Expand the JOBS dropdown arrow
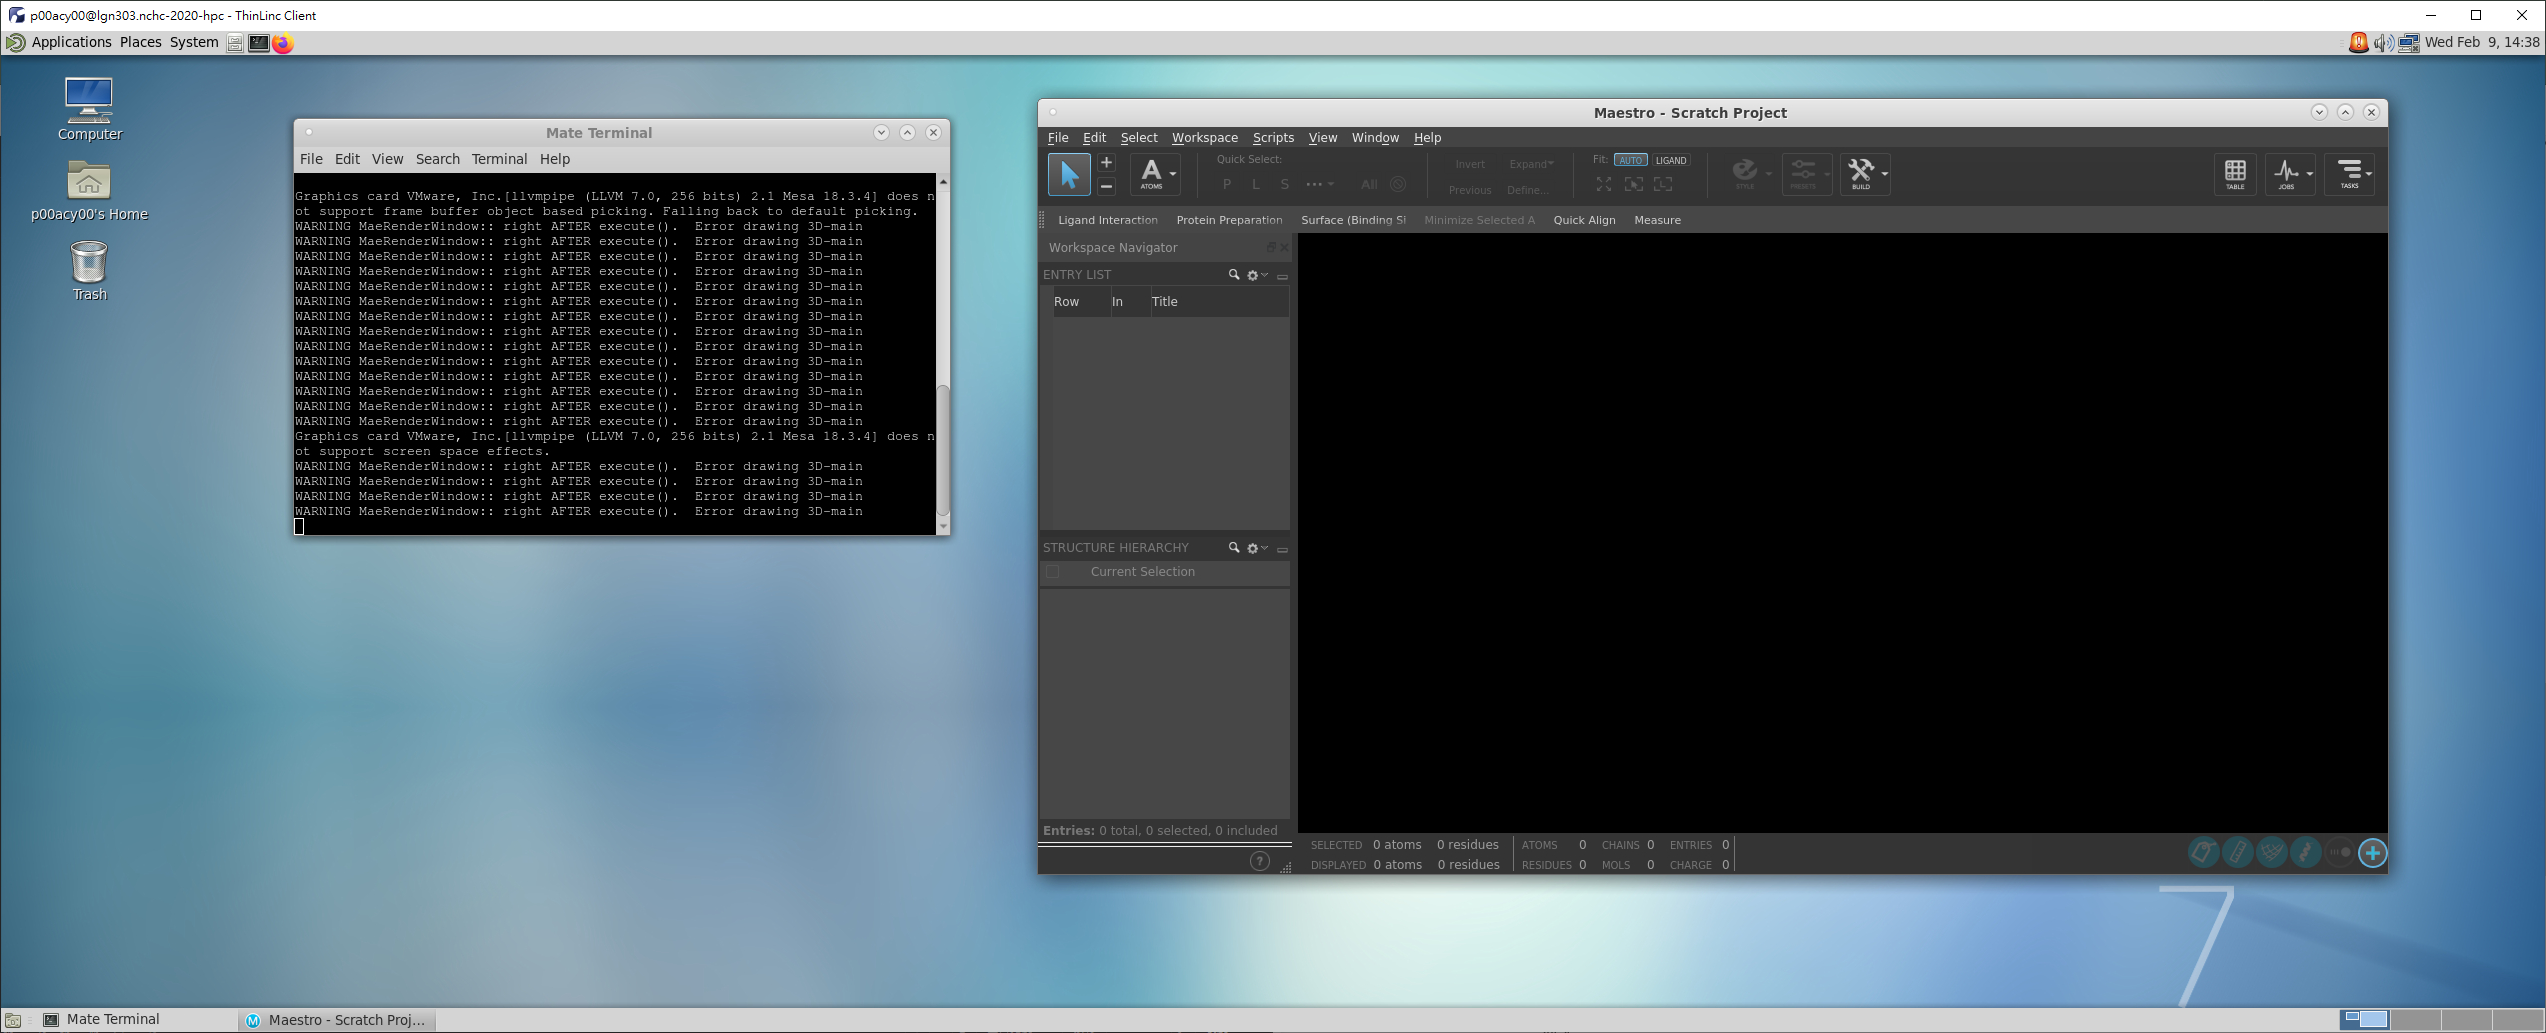2546x1033 pixels. coord(2309,174)
